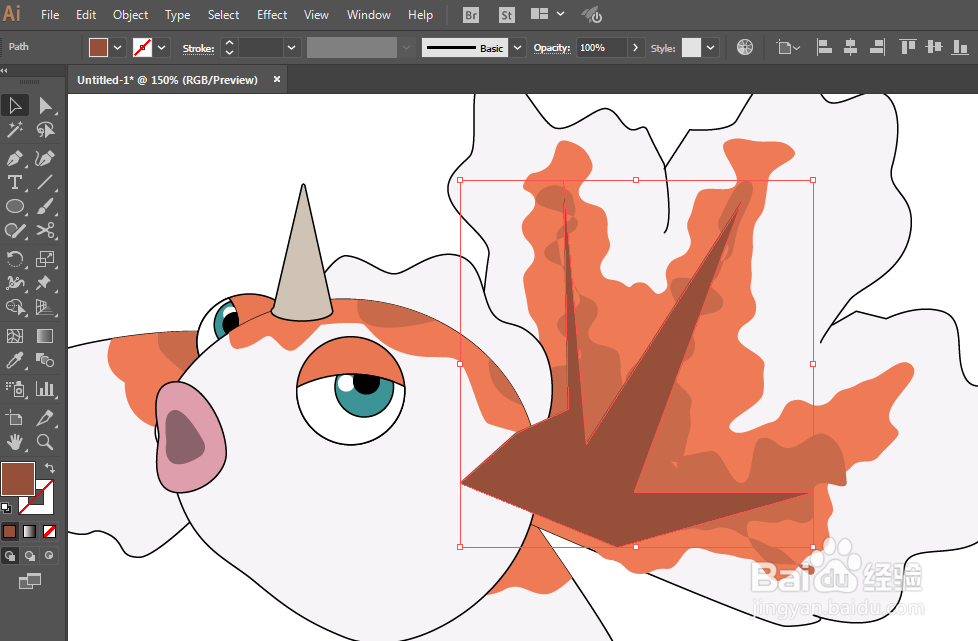Open Adobe Bridge with Br button
Viewport: 978px width, 641px height.
click(x=471, y=15)
